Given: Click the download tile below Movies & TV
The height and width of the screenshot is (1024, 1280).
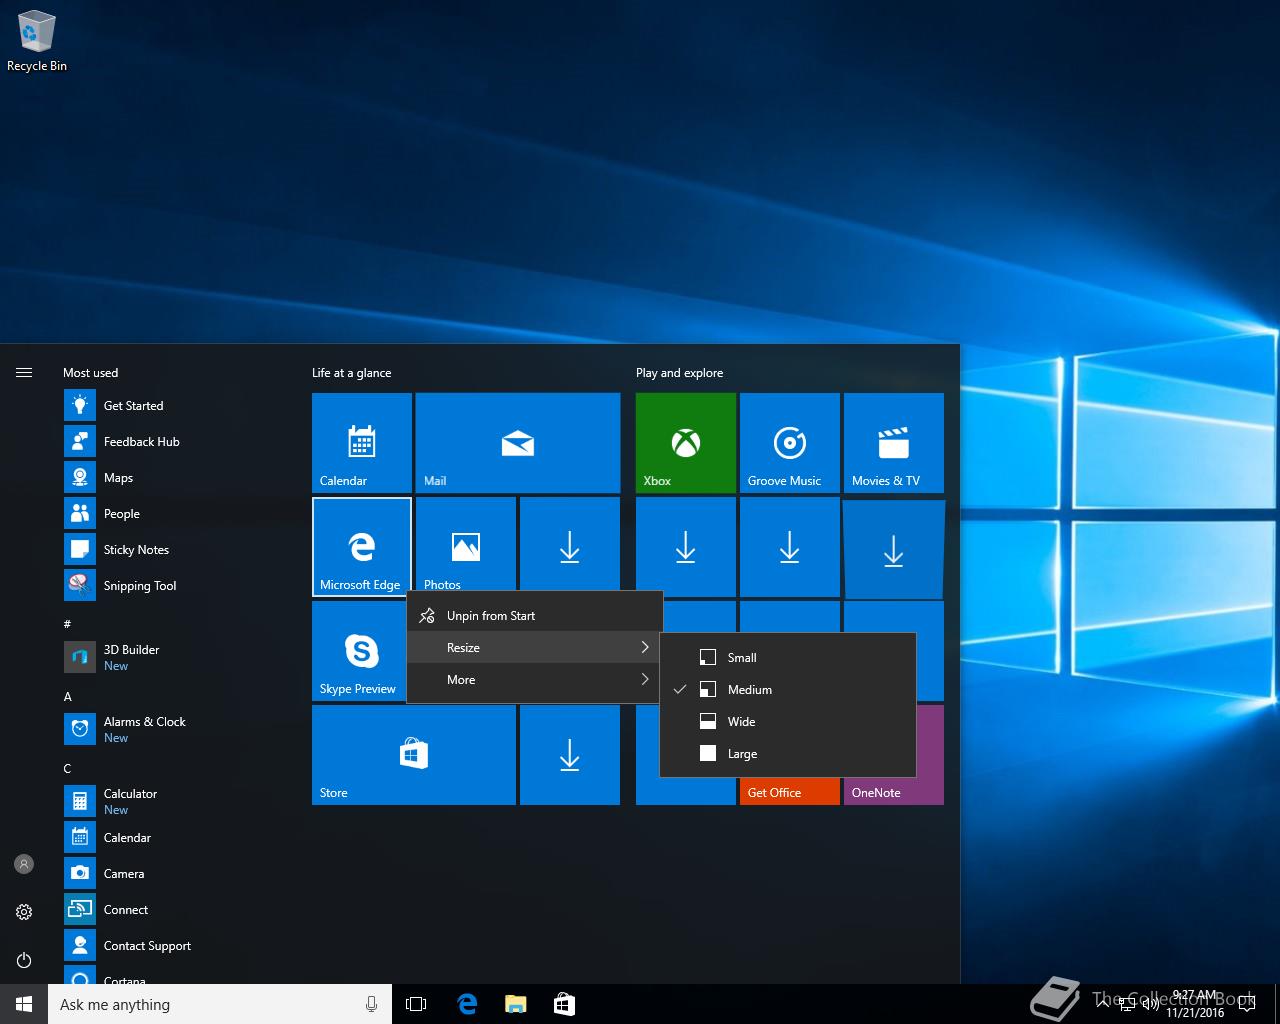Looking at the screenshot, I should [x=894, y=549].
